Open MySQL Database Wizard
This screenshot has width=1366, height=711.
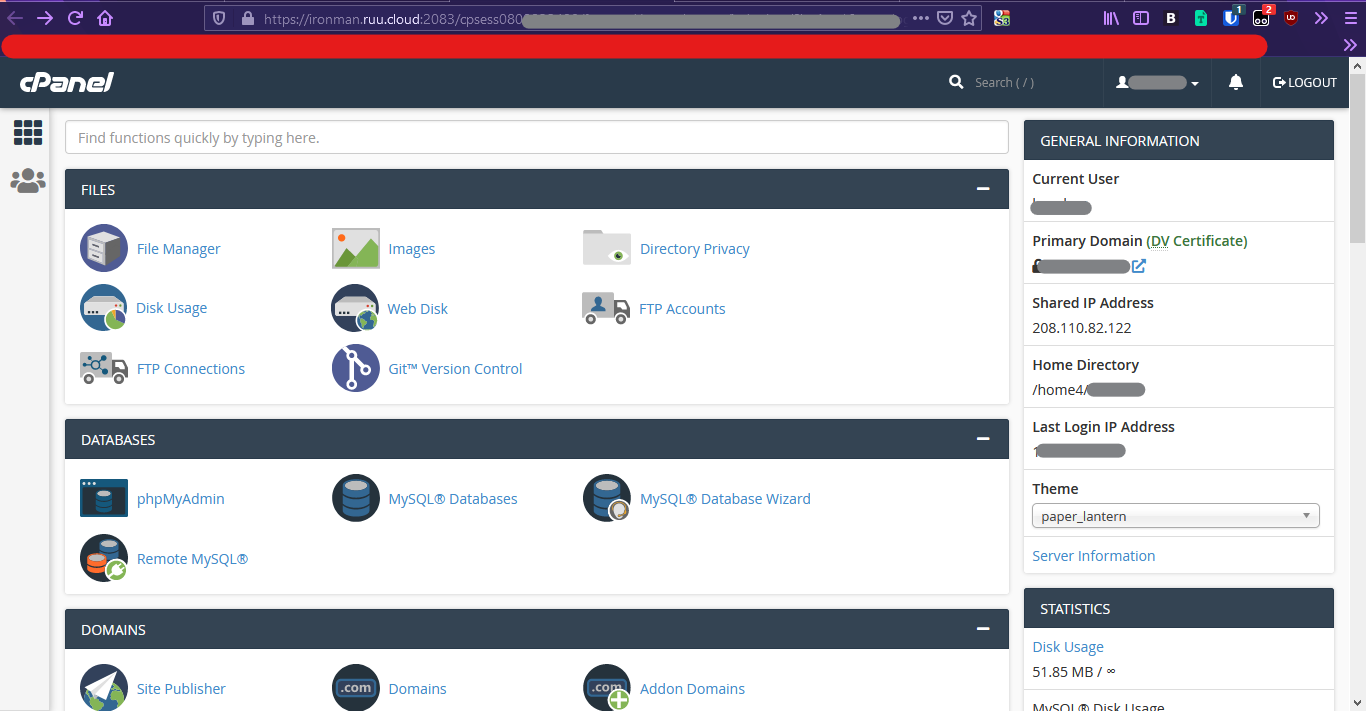click(x=725, y=499)
